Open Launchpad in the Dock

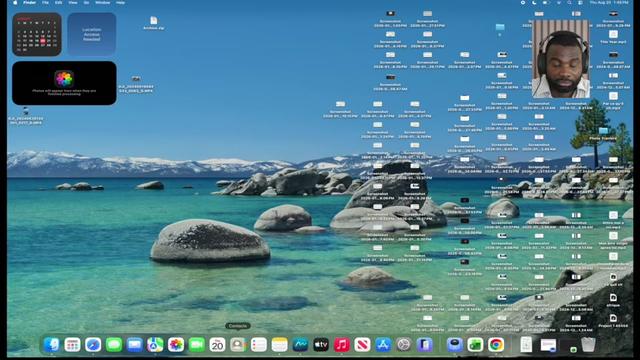pyautogui.click(x=72, y=345)
